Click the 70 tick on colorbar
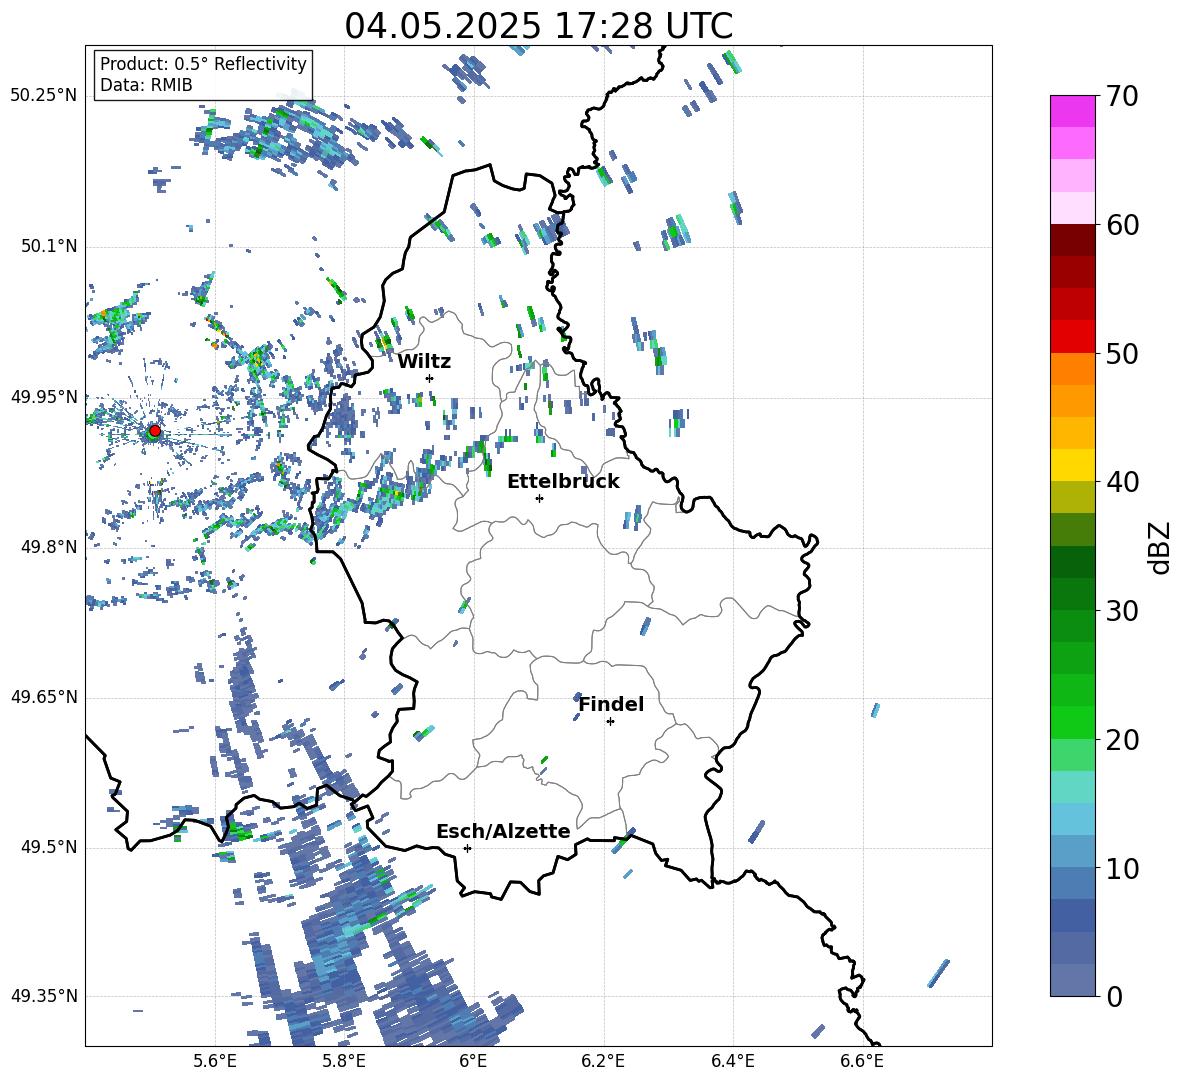 [x=1121, y=97]
